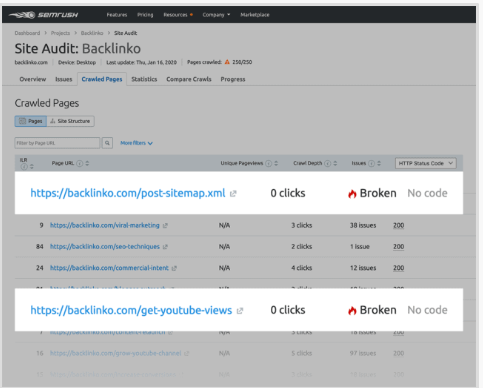Expand More filters
This screenshot has width=483, height=388.
click(136, 143)
